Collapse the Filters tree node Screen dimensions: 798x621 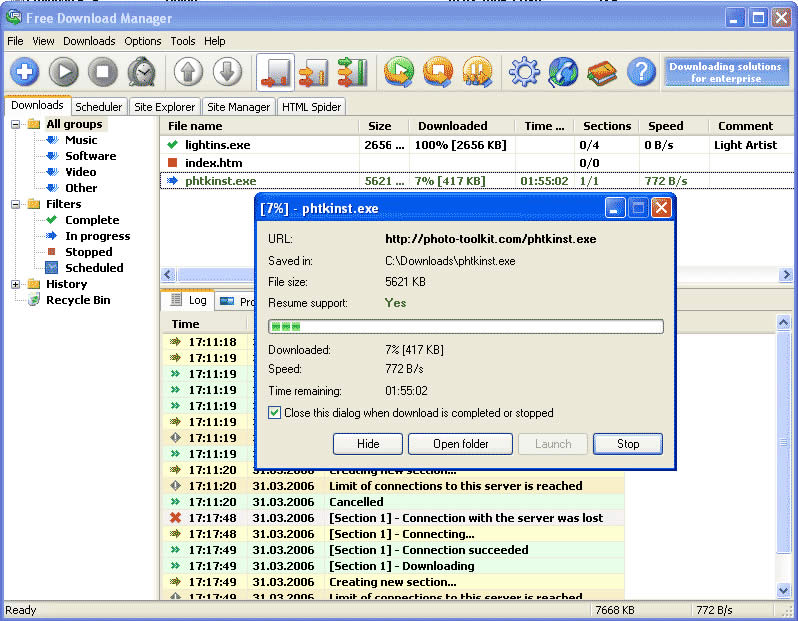(x=16, y=204)
